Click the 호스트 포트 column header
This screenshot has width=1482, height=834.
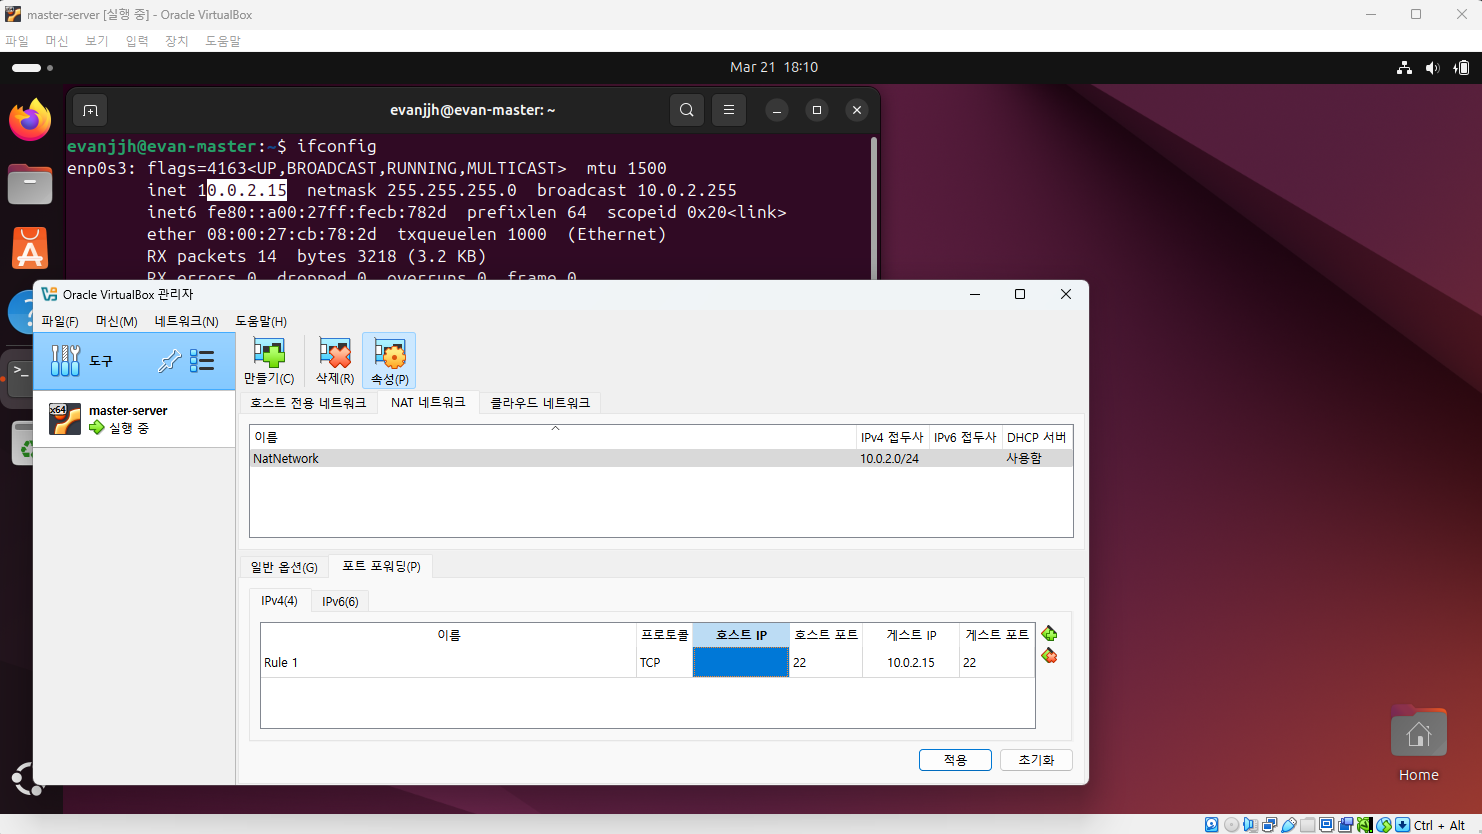click(x=826, y=635)
